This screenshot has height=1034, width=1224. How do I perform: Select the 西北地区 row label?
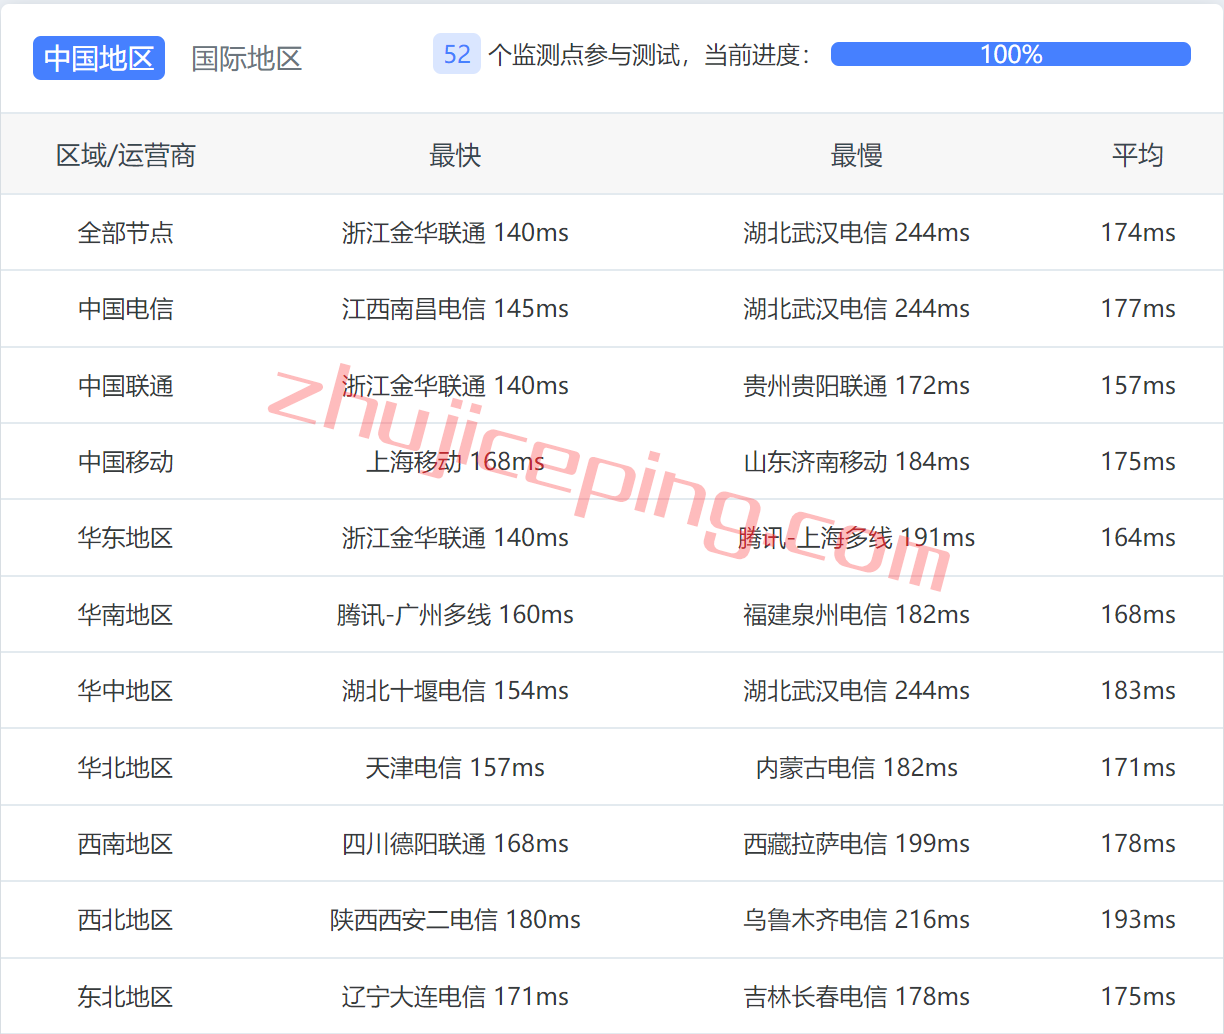pos(126,919)
